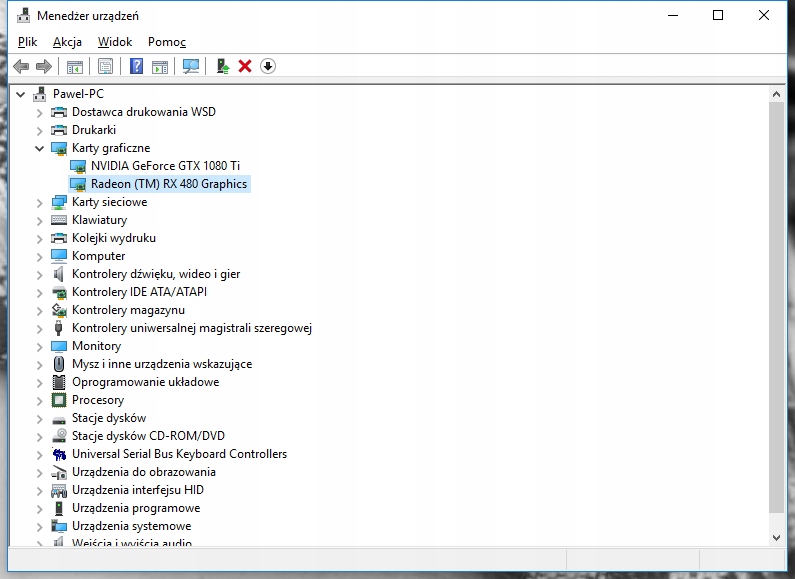Select the Drukarki text label
Viewport: 795px width, 579px height.
coord(94,130)
